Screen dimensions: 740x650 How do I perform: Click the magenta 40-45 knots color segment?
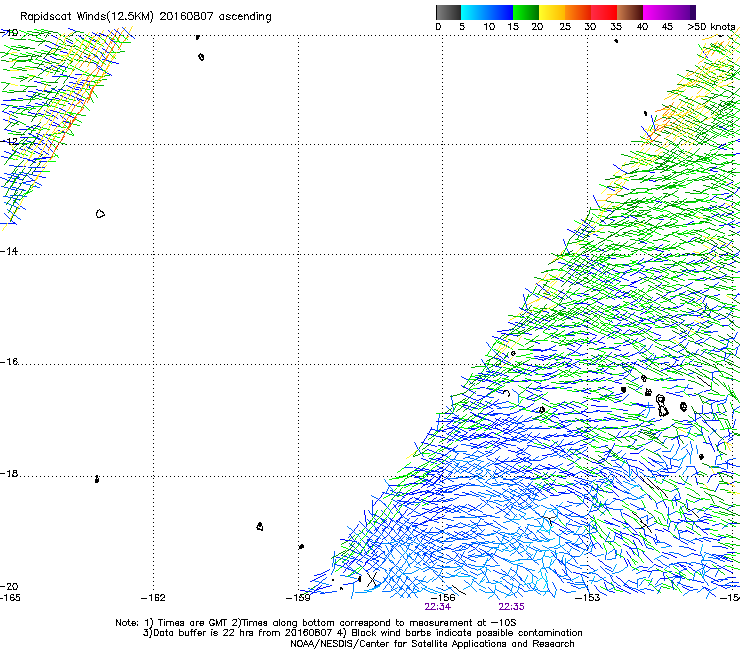click(656, 12)
